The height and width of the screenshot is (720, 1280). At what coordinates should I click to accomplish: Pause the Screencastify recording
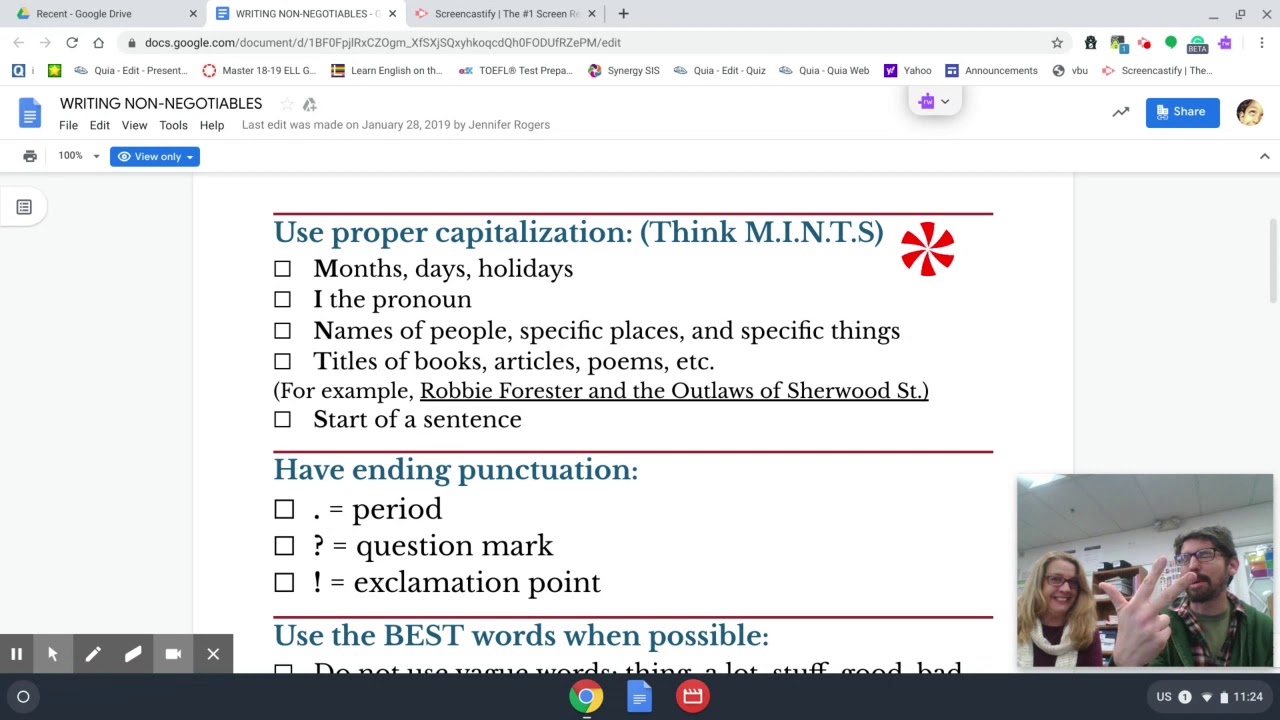click(16, 654)
